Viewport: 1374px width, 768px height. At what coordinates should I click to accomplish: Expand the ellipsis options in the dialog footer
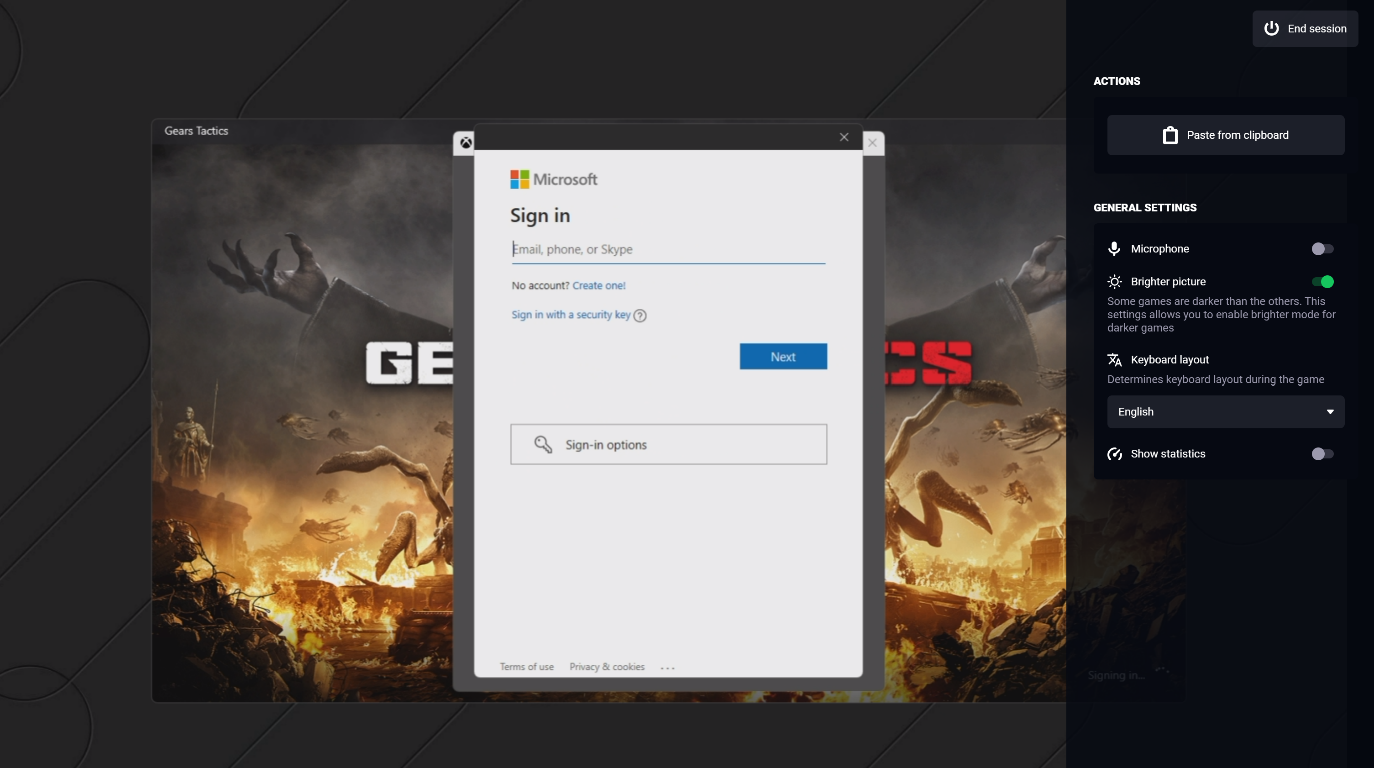(668, 667)
